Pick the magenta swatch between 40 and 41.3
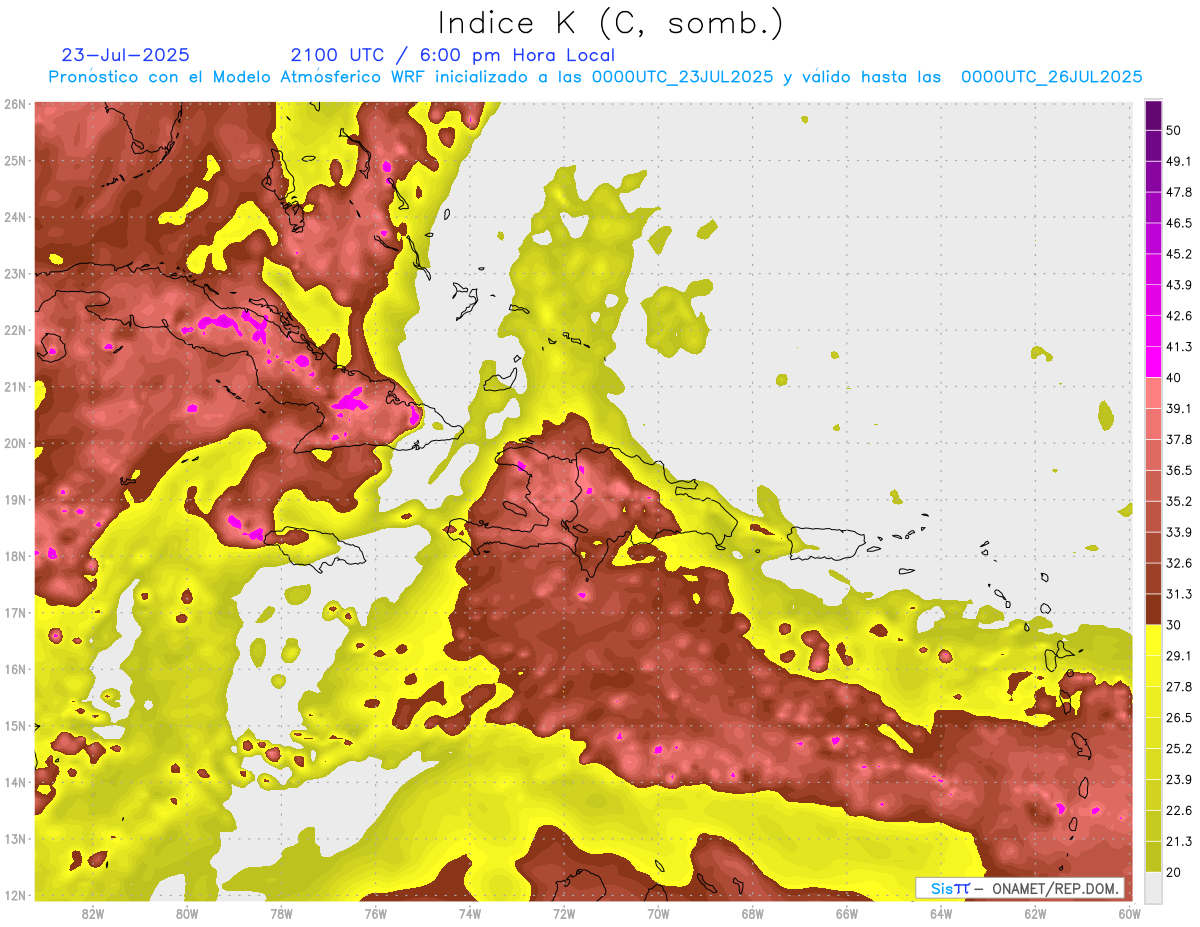Viewport: 1200px width, 927px height. click(x=1153, y=362)
